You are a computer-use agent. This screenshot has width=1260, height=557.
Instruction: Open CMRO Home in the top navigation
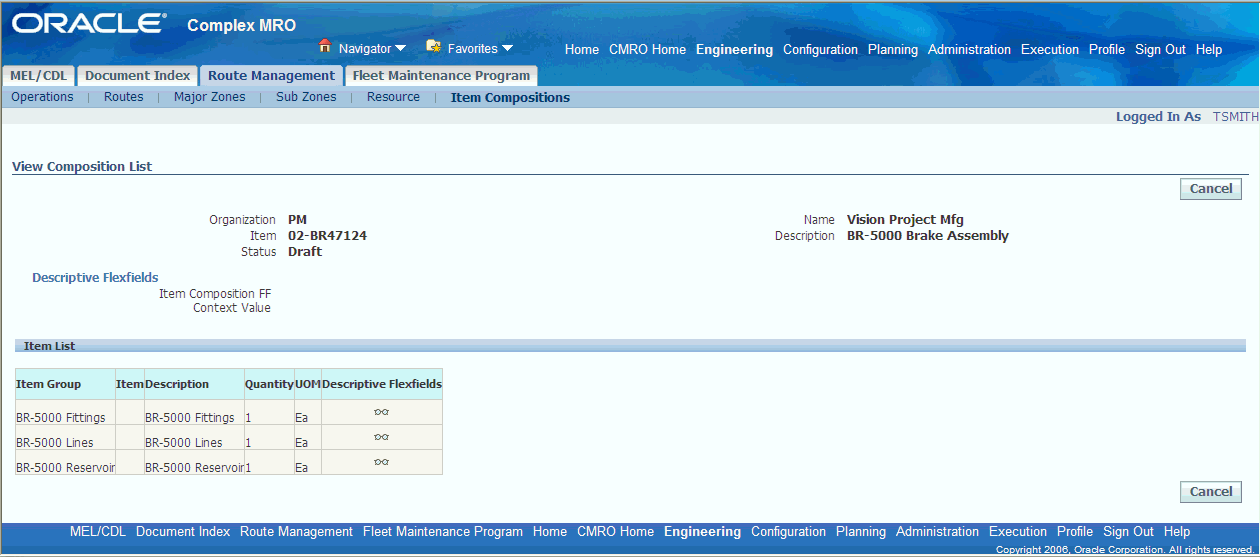[x=647, y=50]
